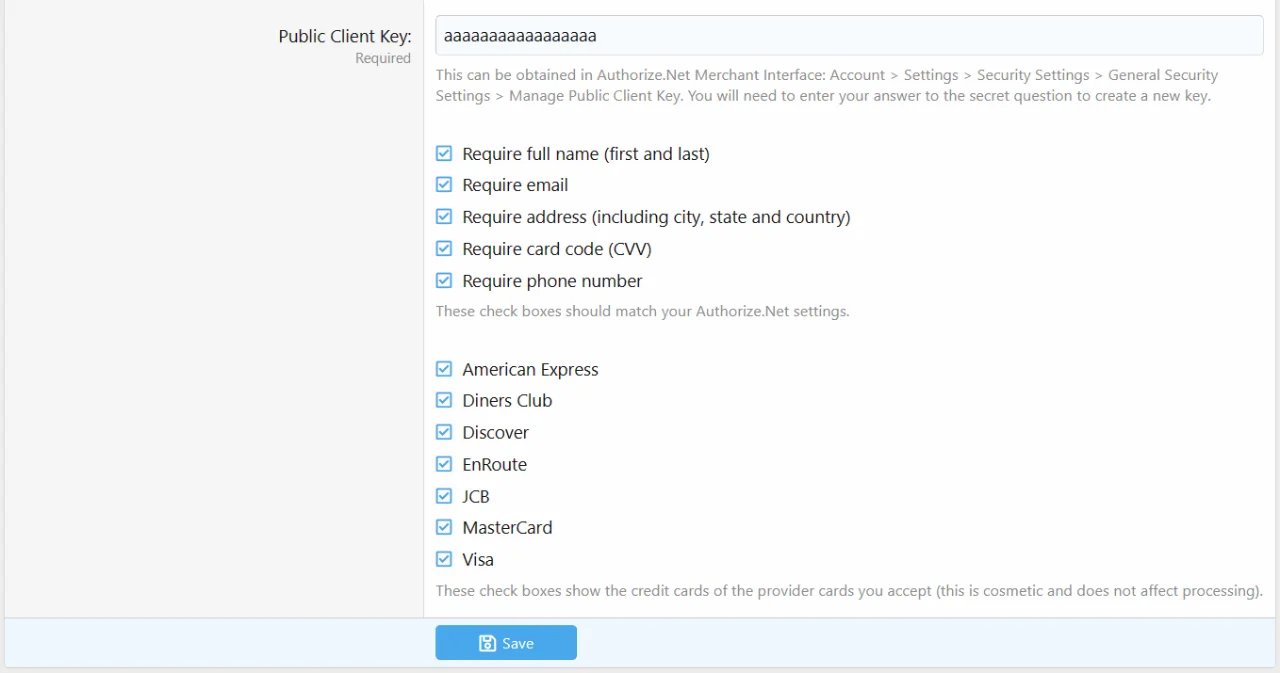The height and width of the screenshot is (673, 1280).
Task: Uncheck the MasterCard checkbox
Action: (x=444, y=527)
